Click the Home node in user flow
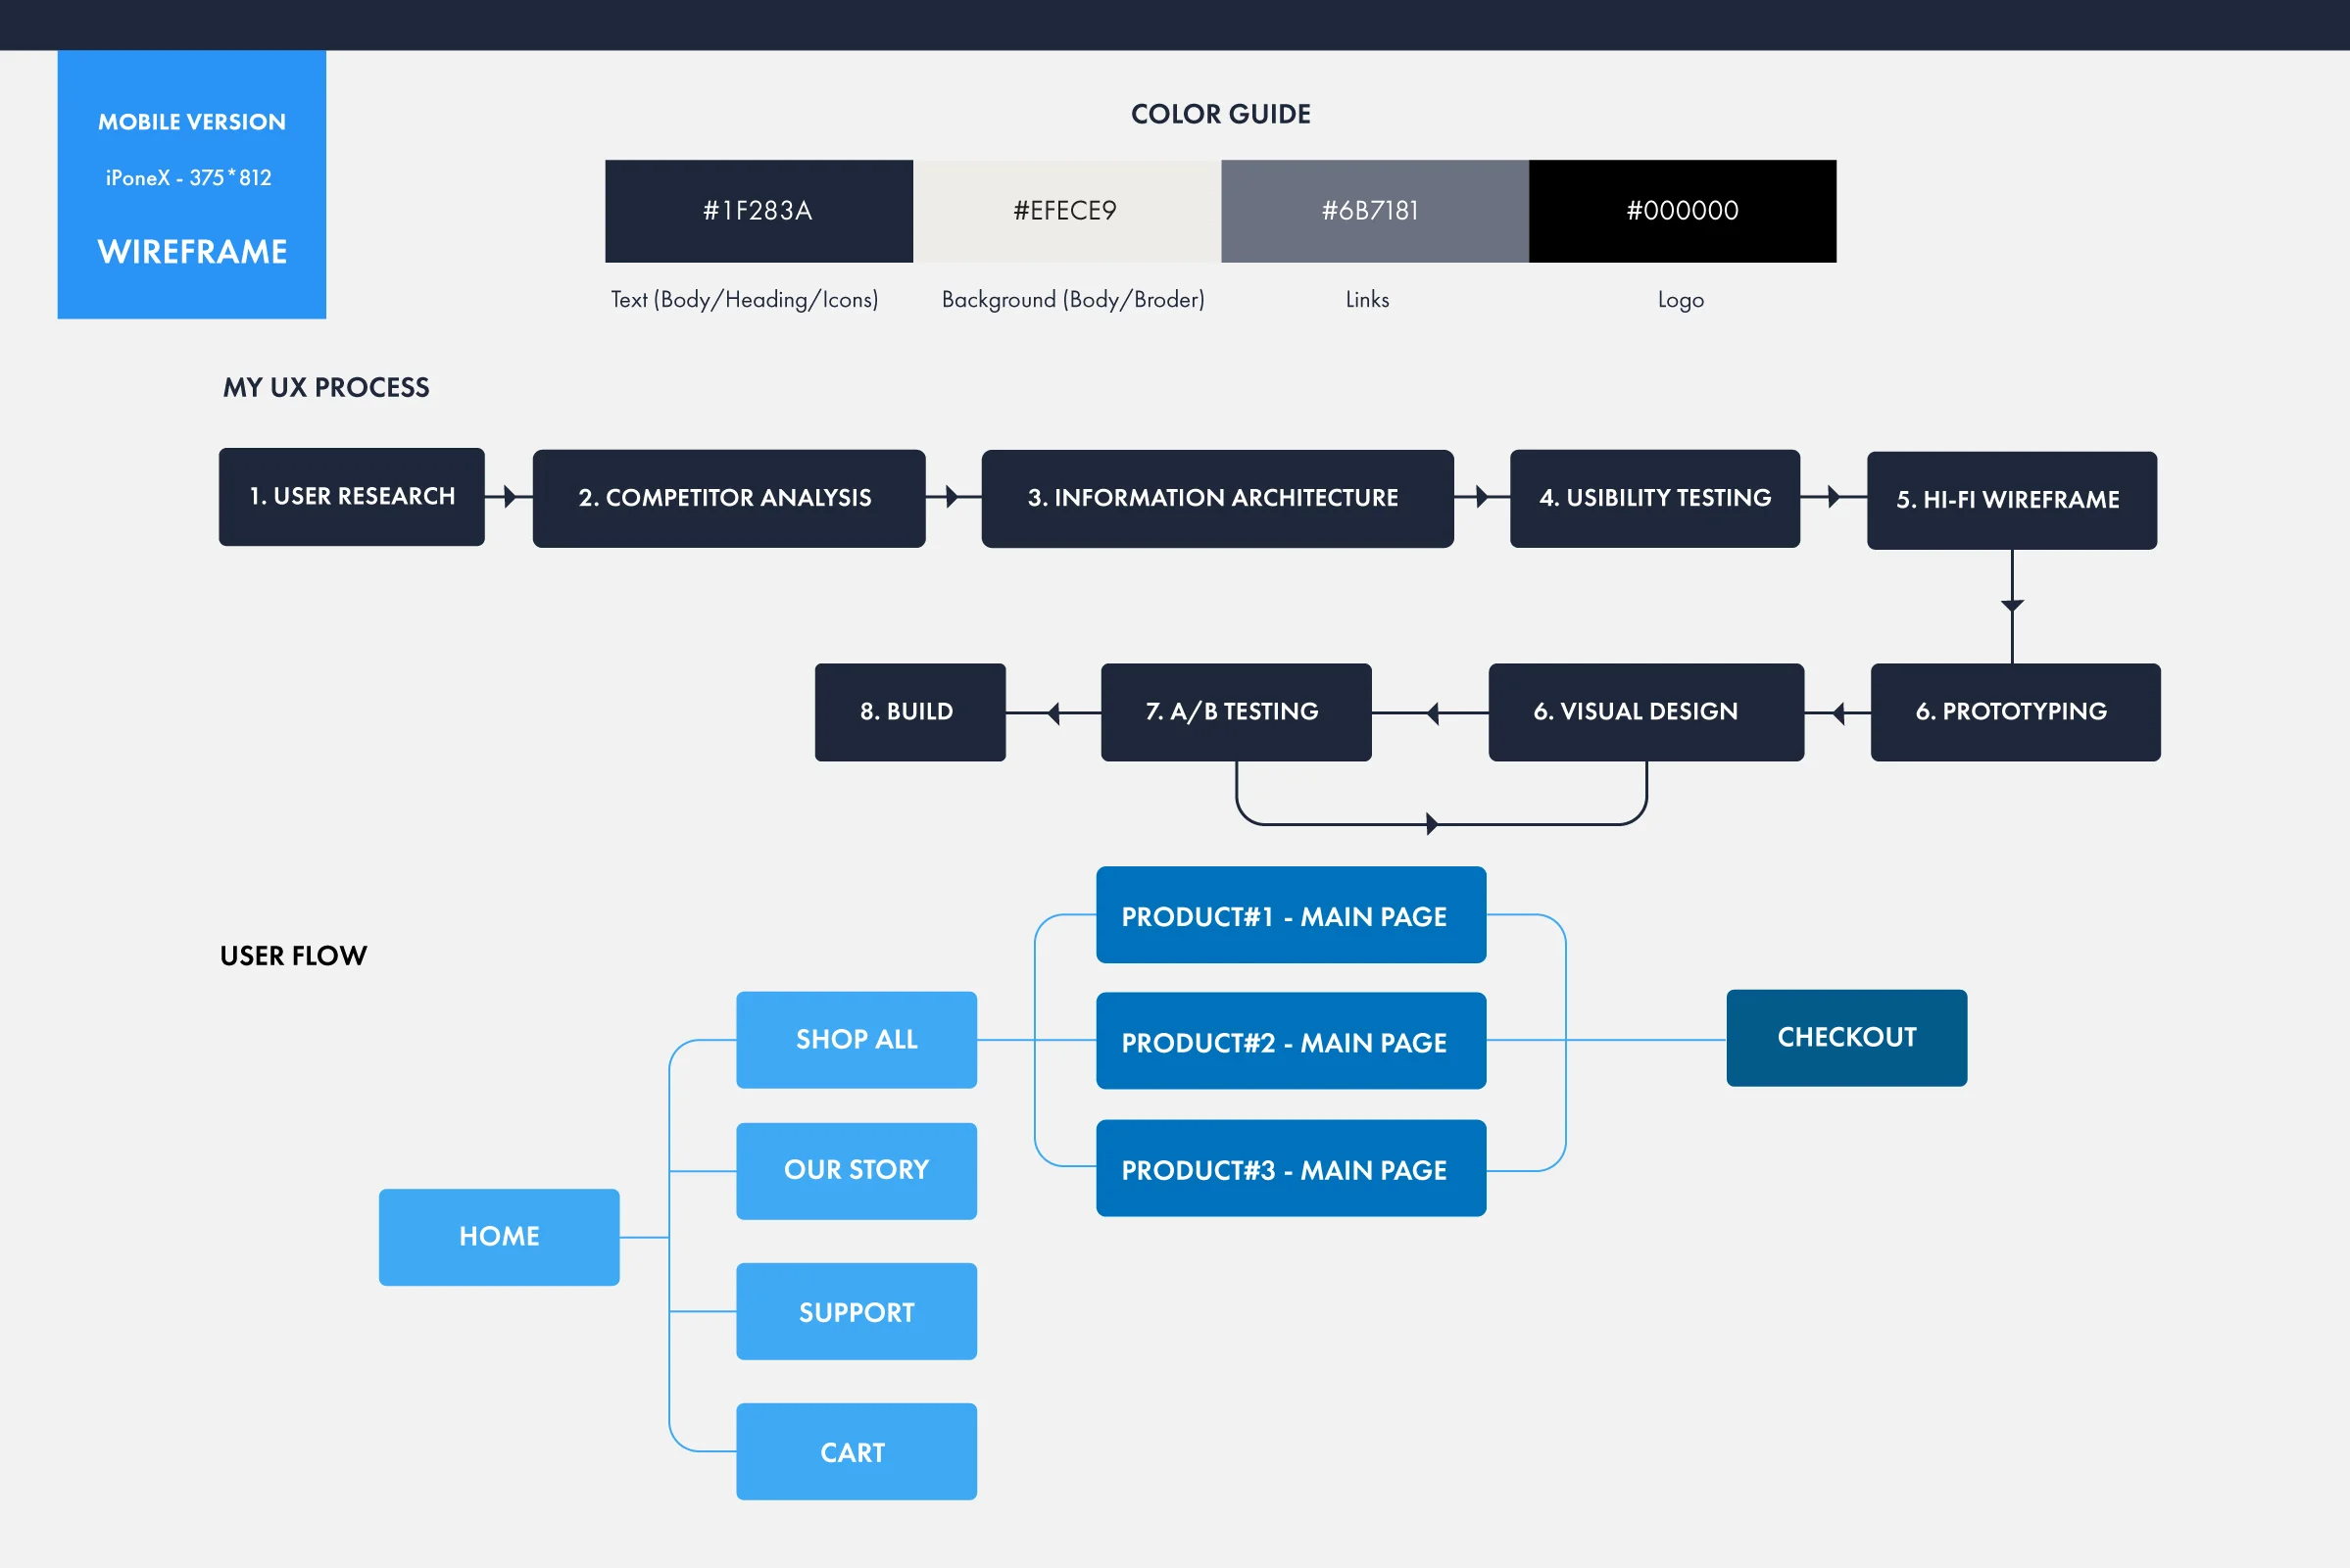 point(499,1237)
